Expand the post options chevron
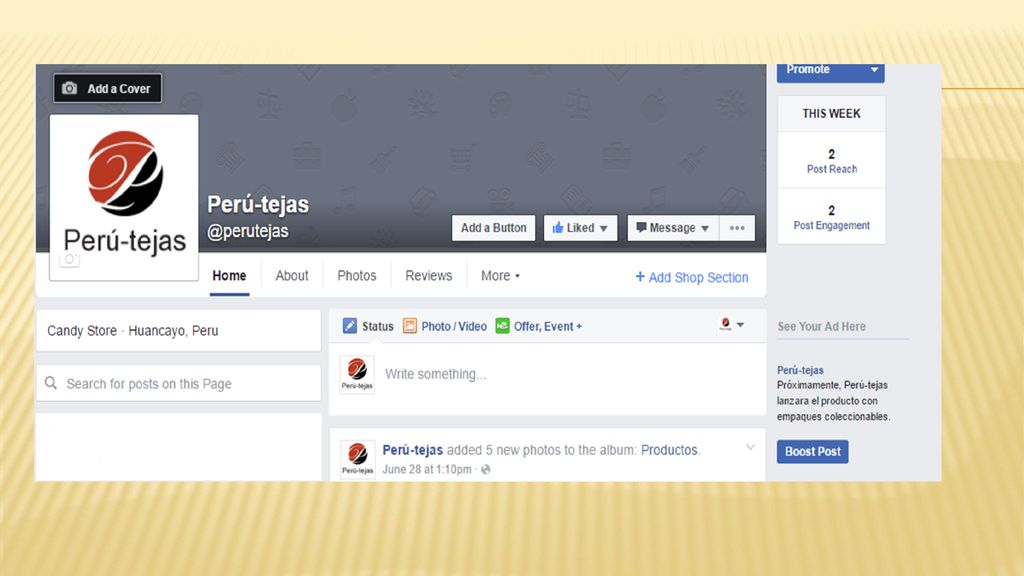Image resolution: width=1024 pixels, height=576 pixels. pos(750,448)
